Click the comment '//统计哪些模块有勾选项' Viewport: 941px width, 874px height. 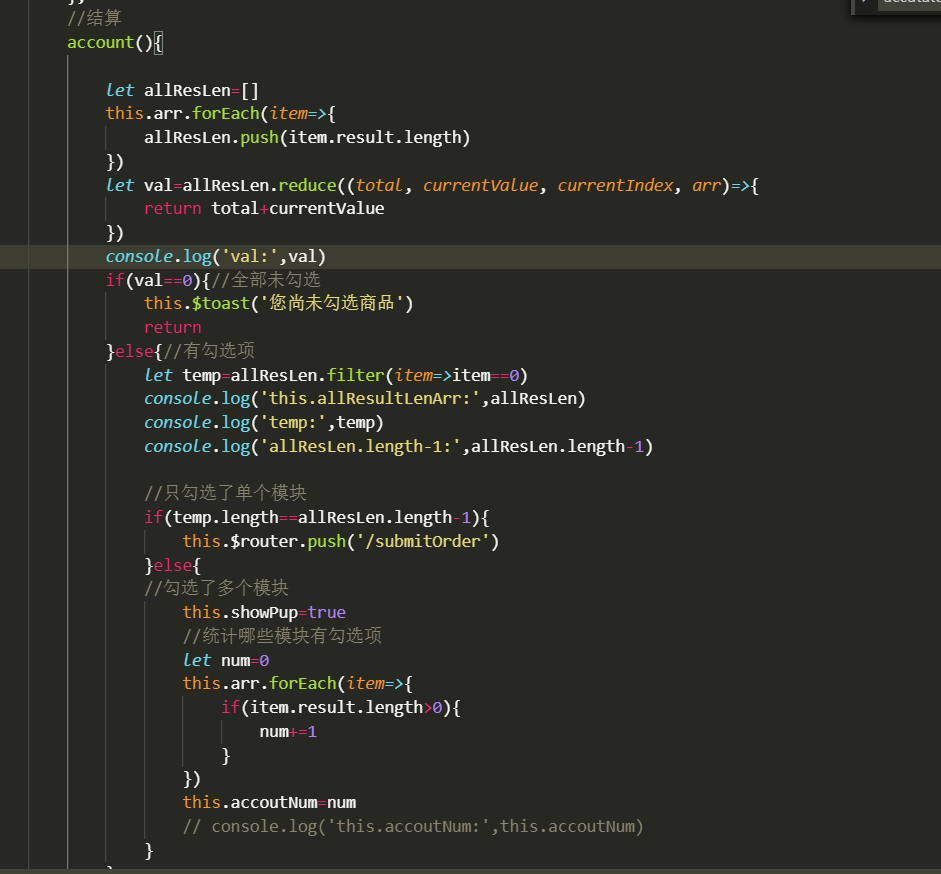tap(282, 636)
